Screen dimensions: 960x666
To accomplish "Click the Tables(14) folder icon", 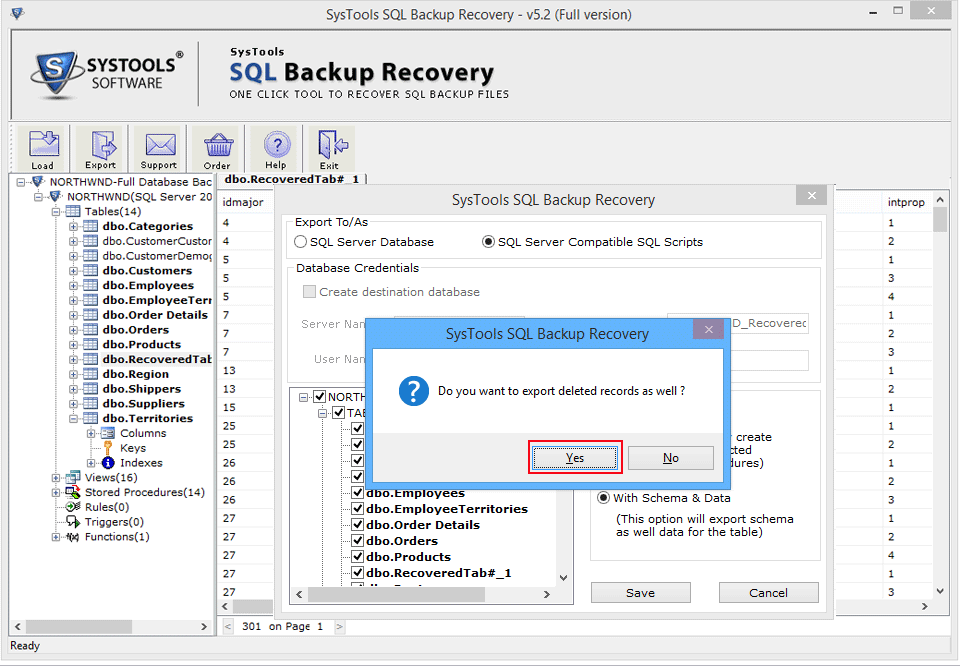I will 73,212.
